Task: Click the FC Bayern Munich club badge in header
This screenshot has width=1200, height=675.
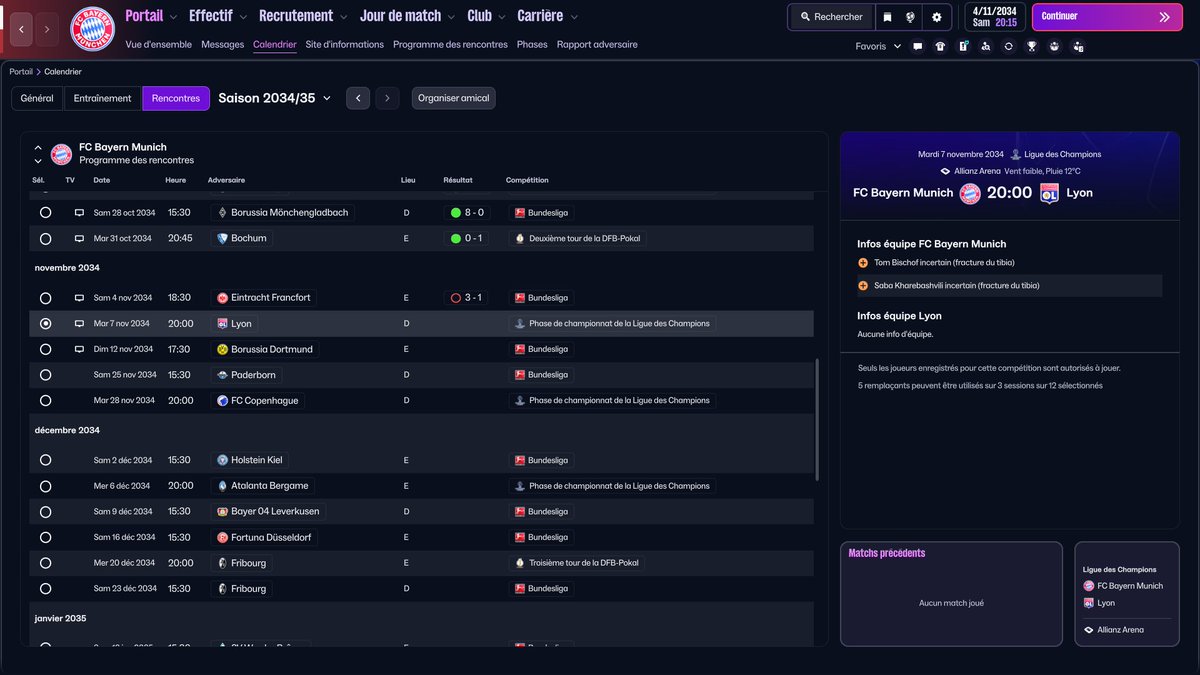Action: point(92,29)
